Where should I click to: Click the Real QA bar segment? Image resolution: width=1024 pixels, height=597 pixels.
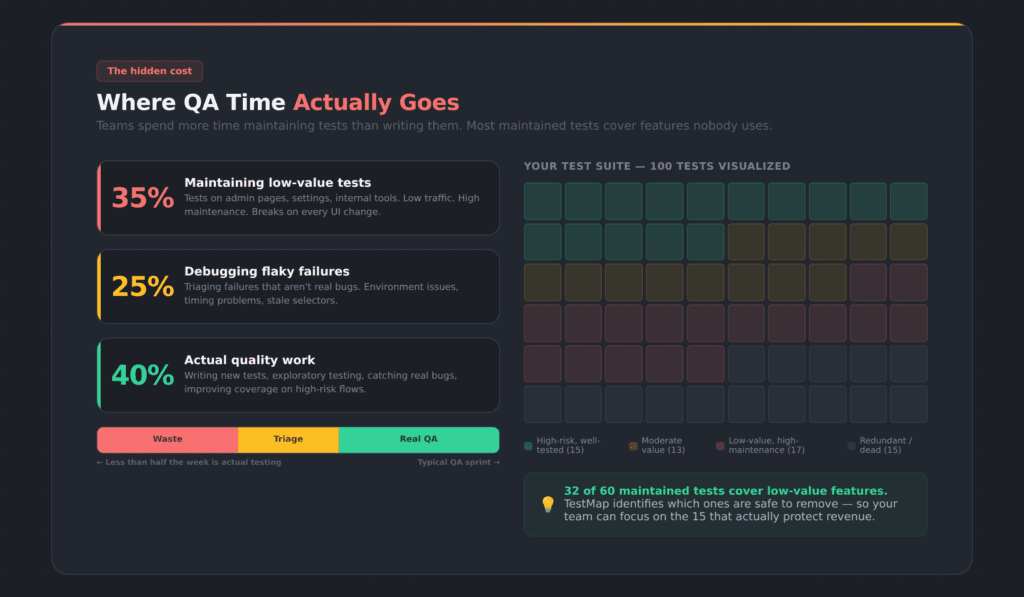(x=418, y=439)
